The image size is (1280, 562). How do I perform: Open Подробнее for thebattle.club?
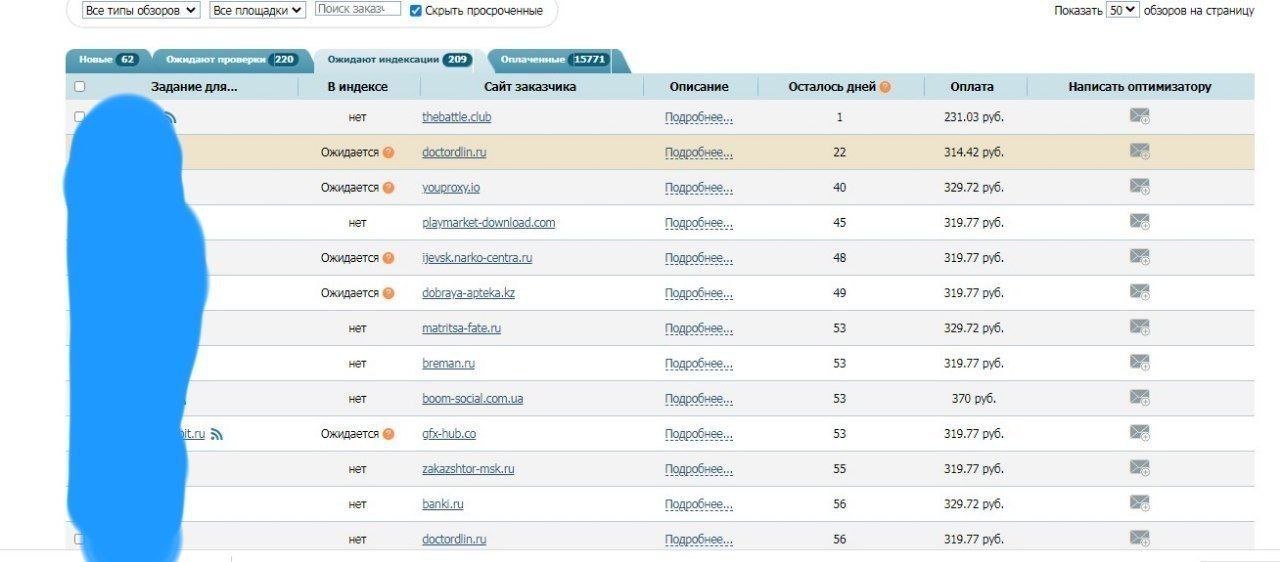pyautogui.click(x=699, y=117)
